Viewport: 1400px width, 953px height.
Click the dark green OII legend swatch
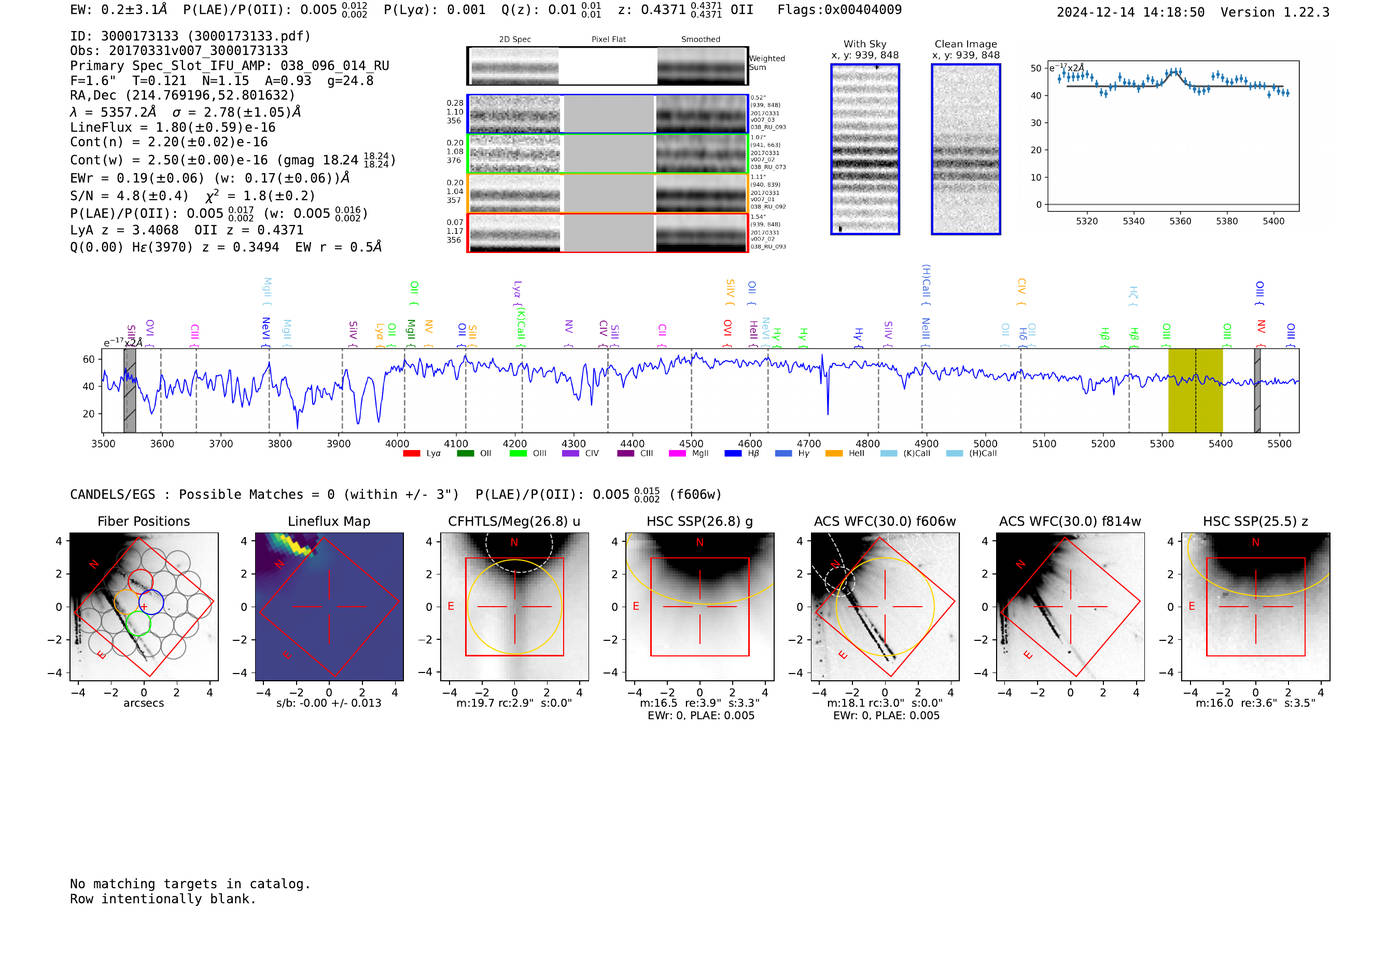465,454
